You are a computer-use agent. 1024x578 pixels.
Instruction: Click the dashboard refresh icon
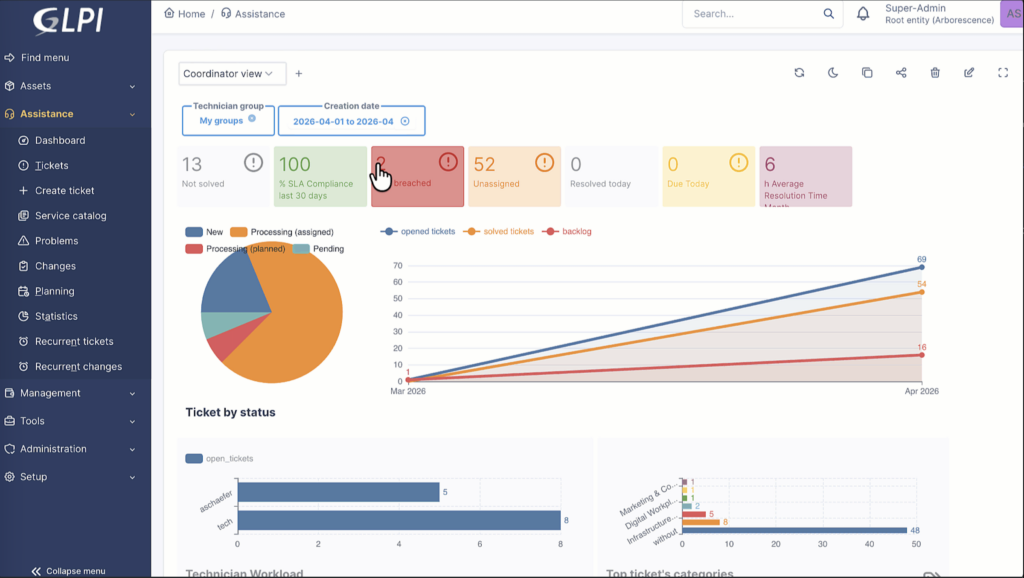click(799, 72)
